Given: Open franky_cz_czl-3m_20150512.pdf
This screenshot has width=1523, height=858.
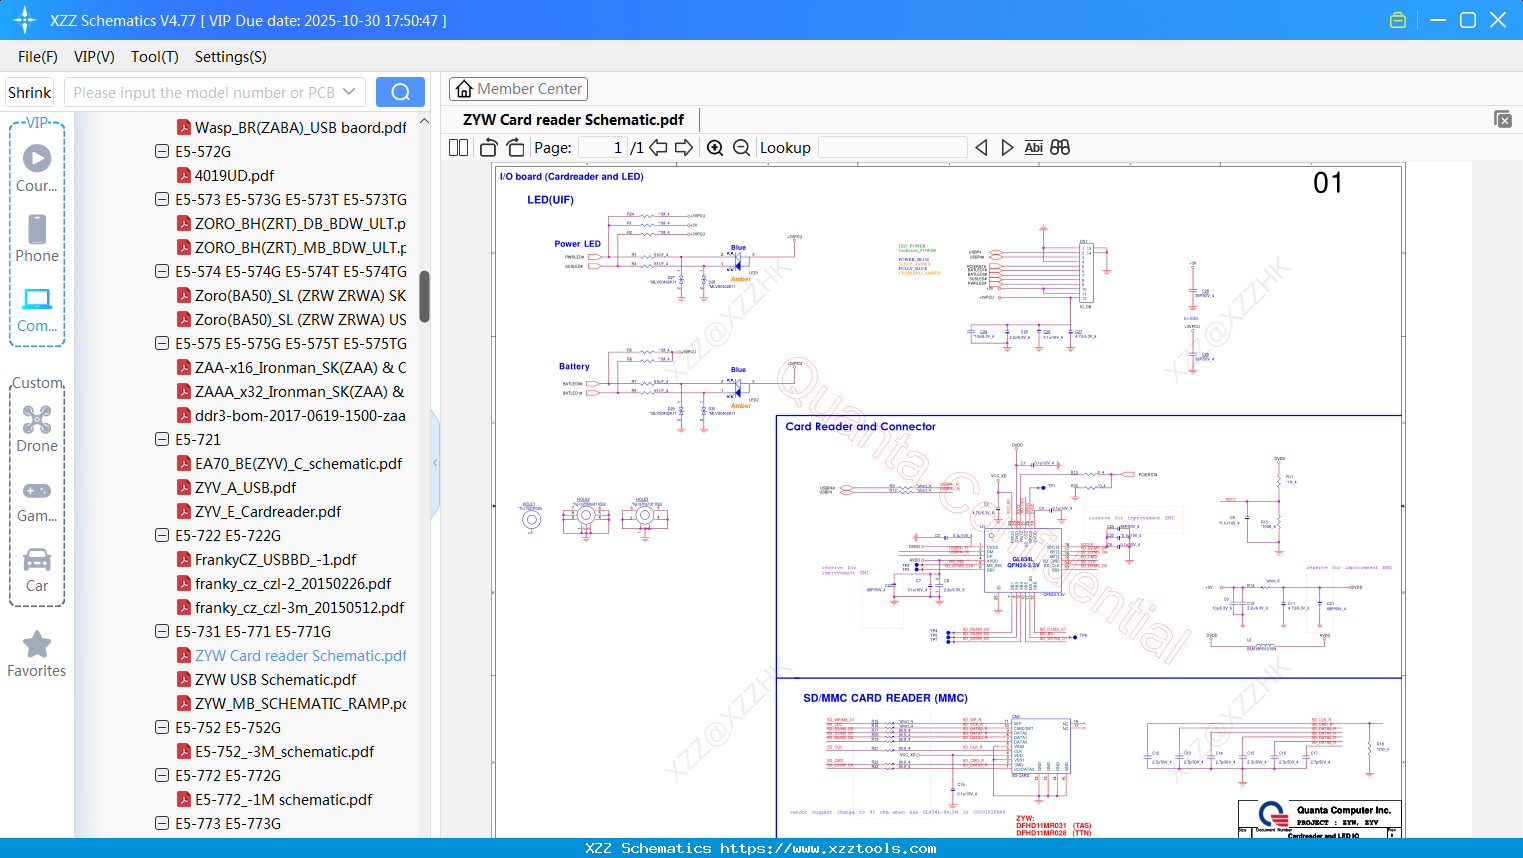Looking at the screenshot, I should [x=299, y=607].
